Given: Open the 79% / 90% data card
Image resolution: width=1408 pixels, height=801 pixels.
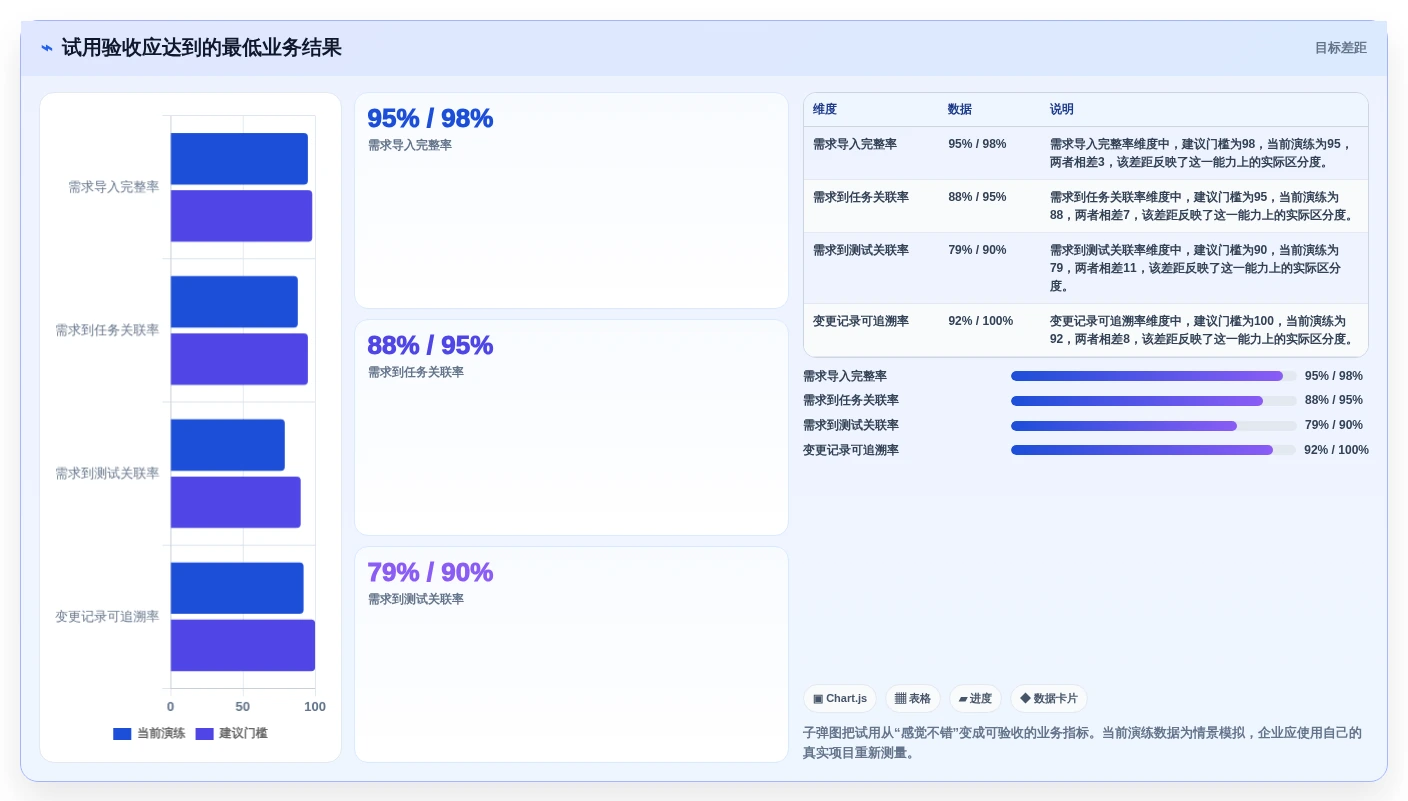Looking at the screenshot, I should point(571,654).
